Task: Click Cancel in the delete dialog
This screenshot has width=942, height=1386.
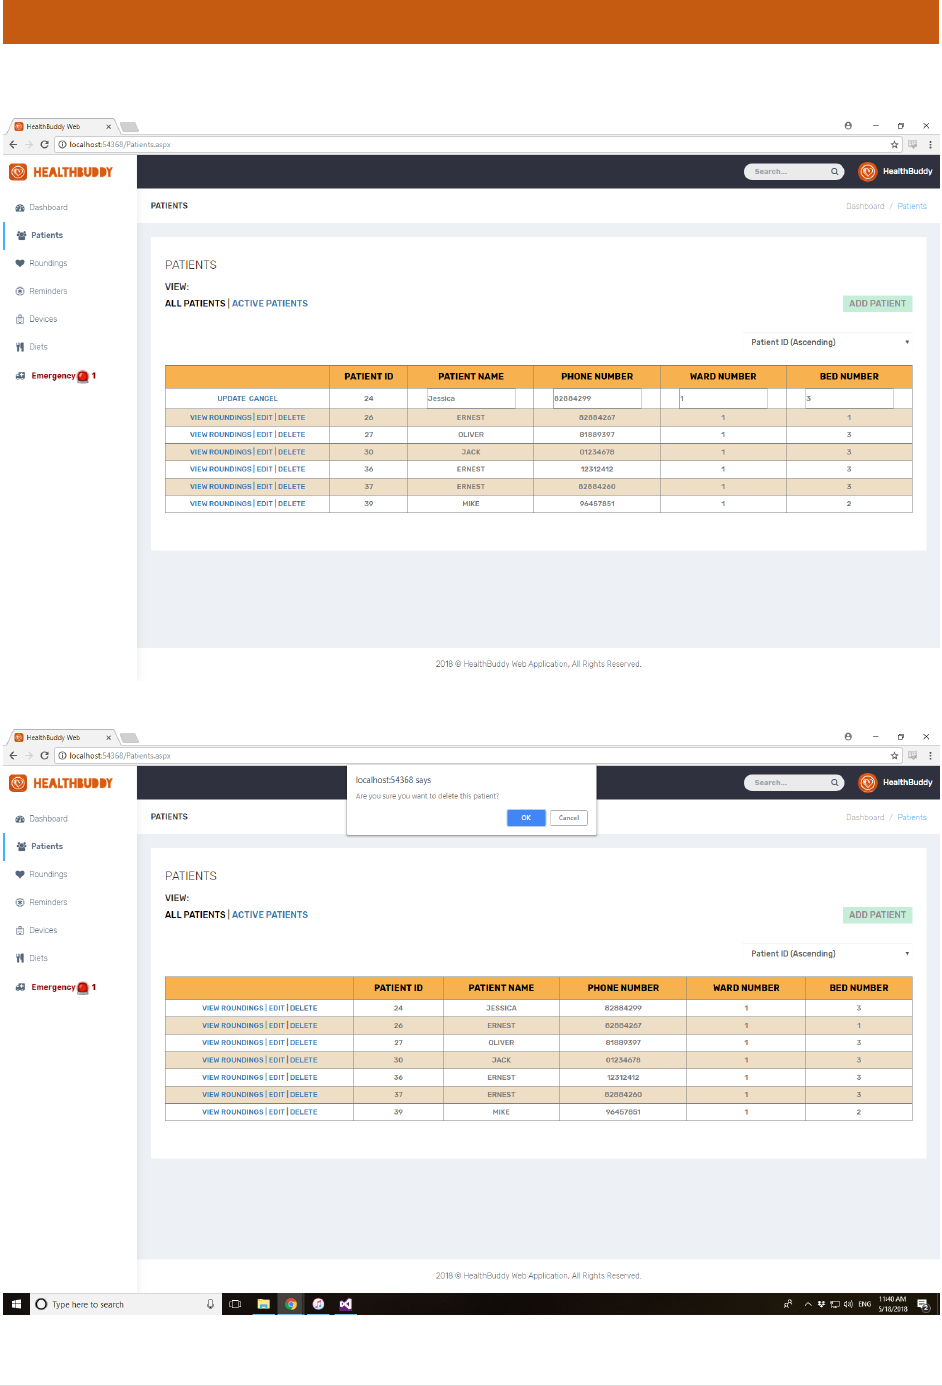Action: click(x=569, y=818)
